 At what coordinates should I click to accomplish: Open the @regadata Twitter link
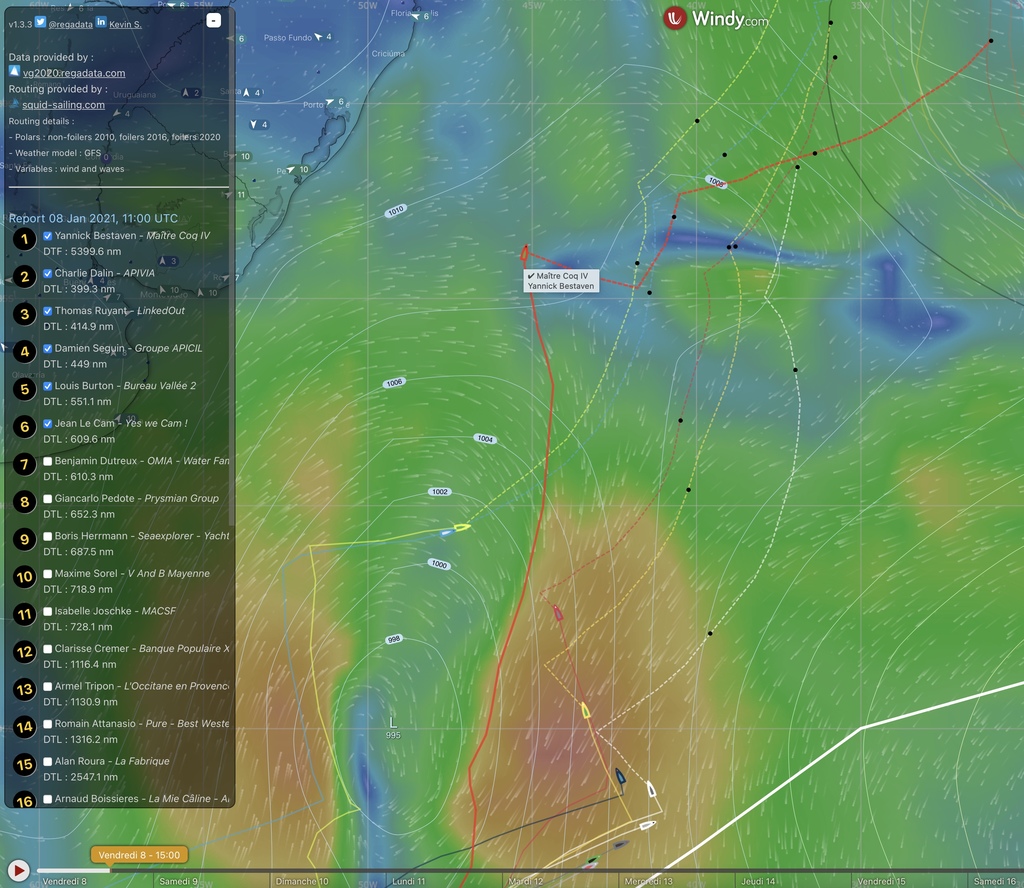(71, 24)
